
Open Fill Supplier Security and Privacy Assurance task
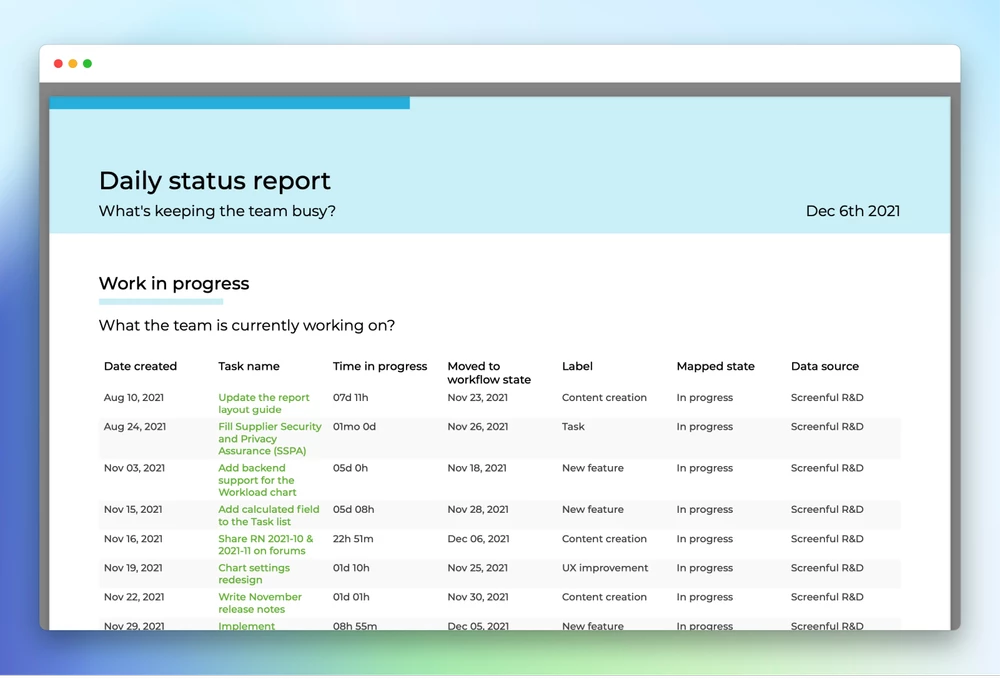point(270,439)
